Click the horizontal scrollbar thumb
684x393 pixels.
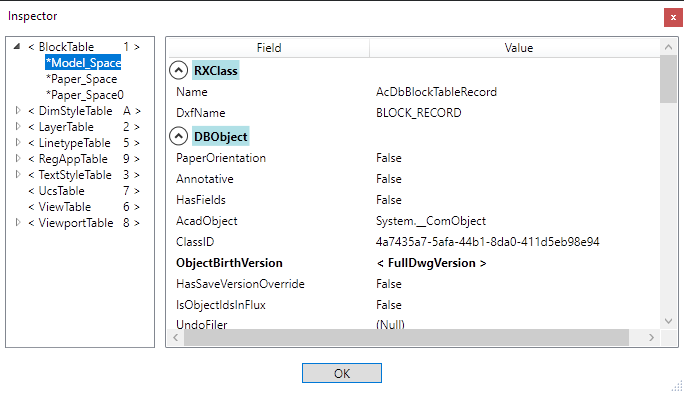coord(406,337)
